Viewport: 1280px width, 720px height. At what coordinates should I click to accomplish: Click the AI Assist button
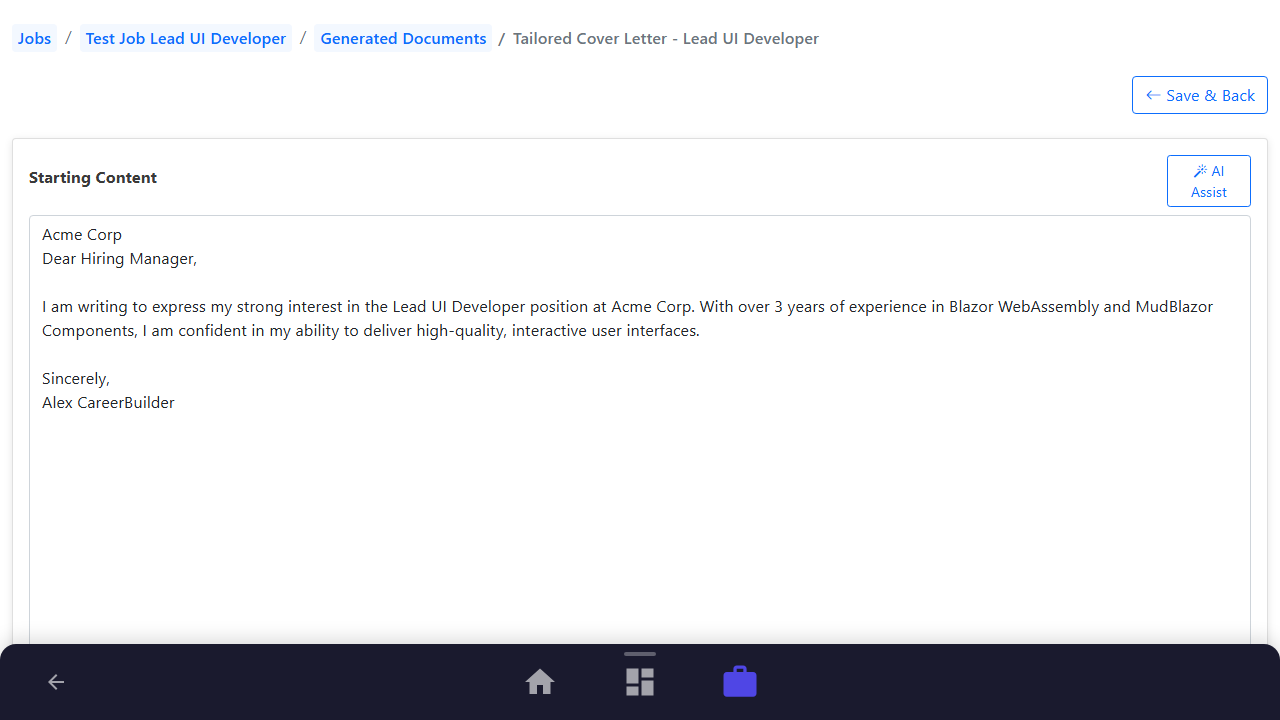click(x=1208, y=181)
